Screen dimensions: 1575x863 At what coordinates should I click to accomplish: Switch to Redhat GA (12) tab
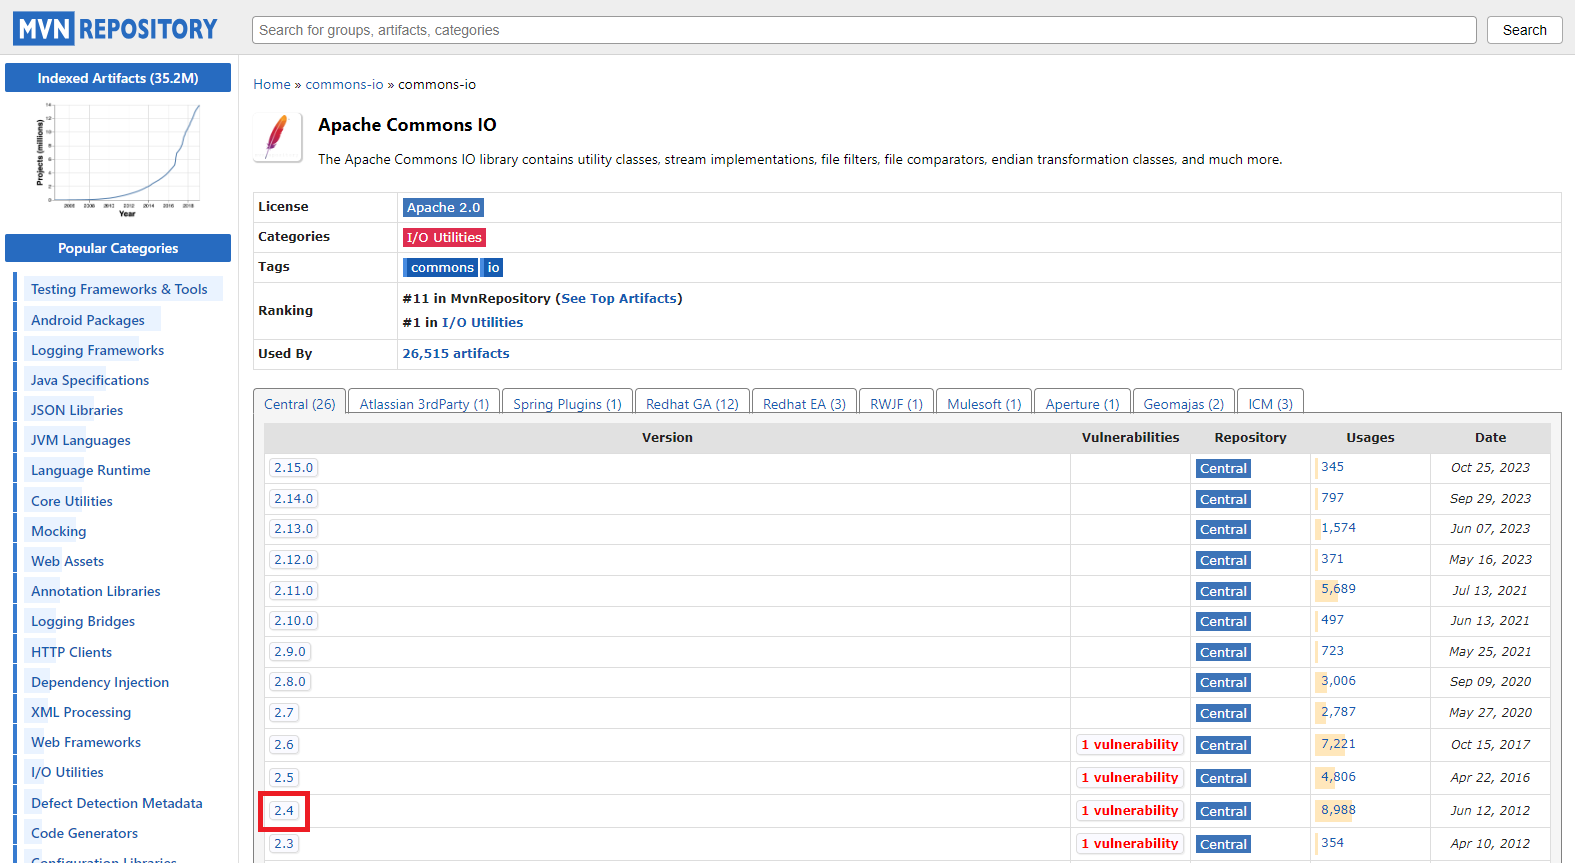point(692,403)
